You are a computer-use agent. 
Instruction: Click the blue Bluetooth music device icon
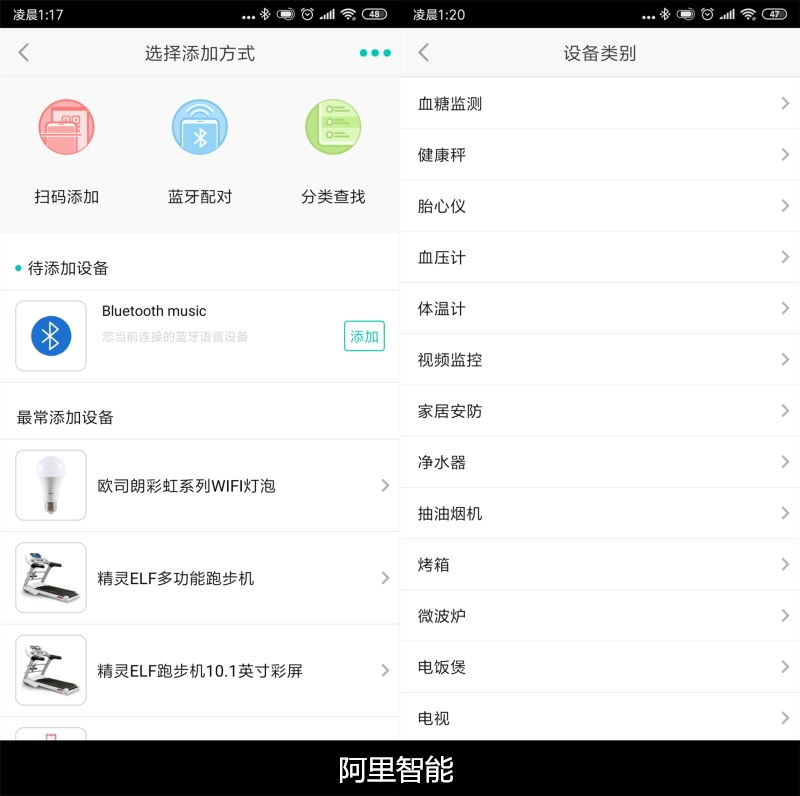click(50, 336)
